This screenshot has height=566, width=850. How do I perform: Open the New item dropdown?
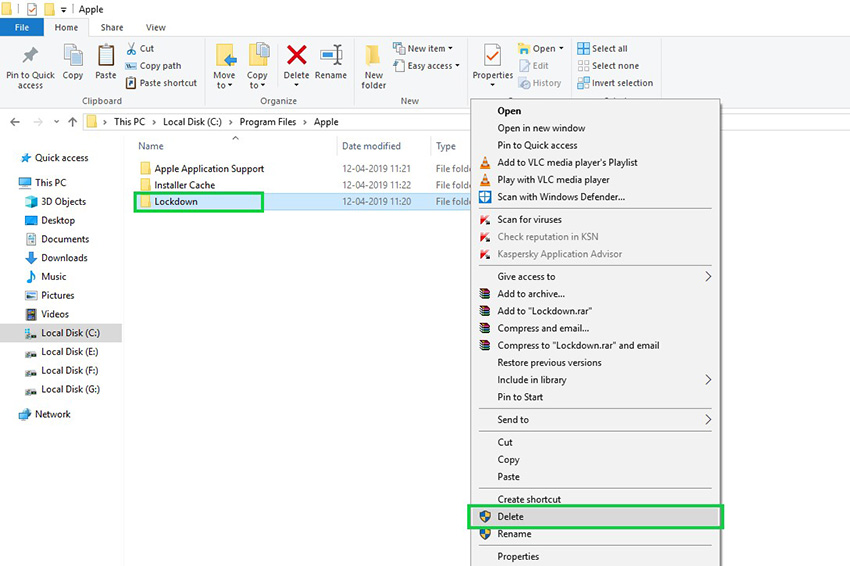click(x=430, y=48)
